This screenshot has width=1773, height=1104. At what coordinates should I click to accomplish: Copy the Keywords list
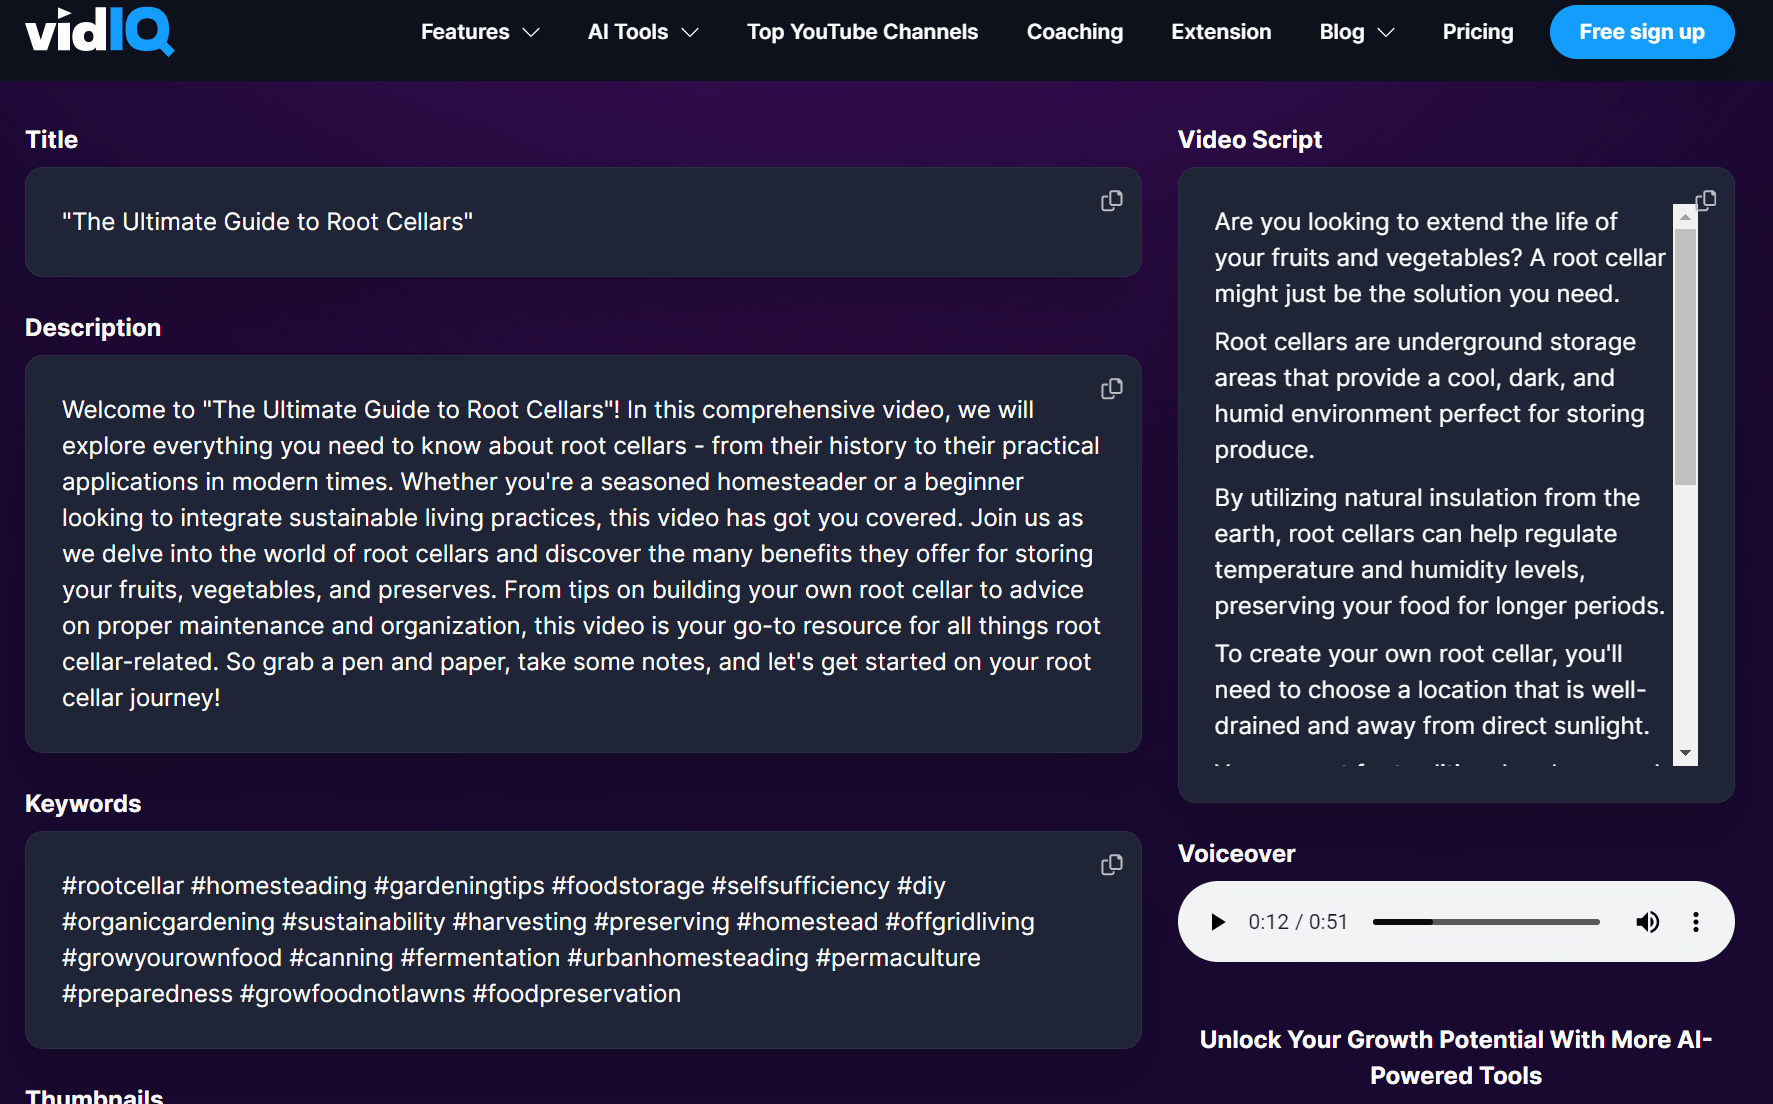coord(1112,865)
